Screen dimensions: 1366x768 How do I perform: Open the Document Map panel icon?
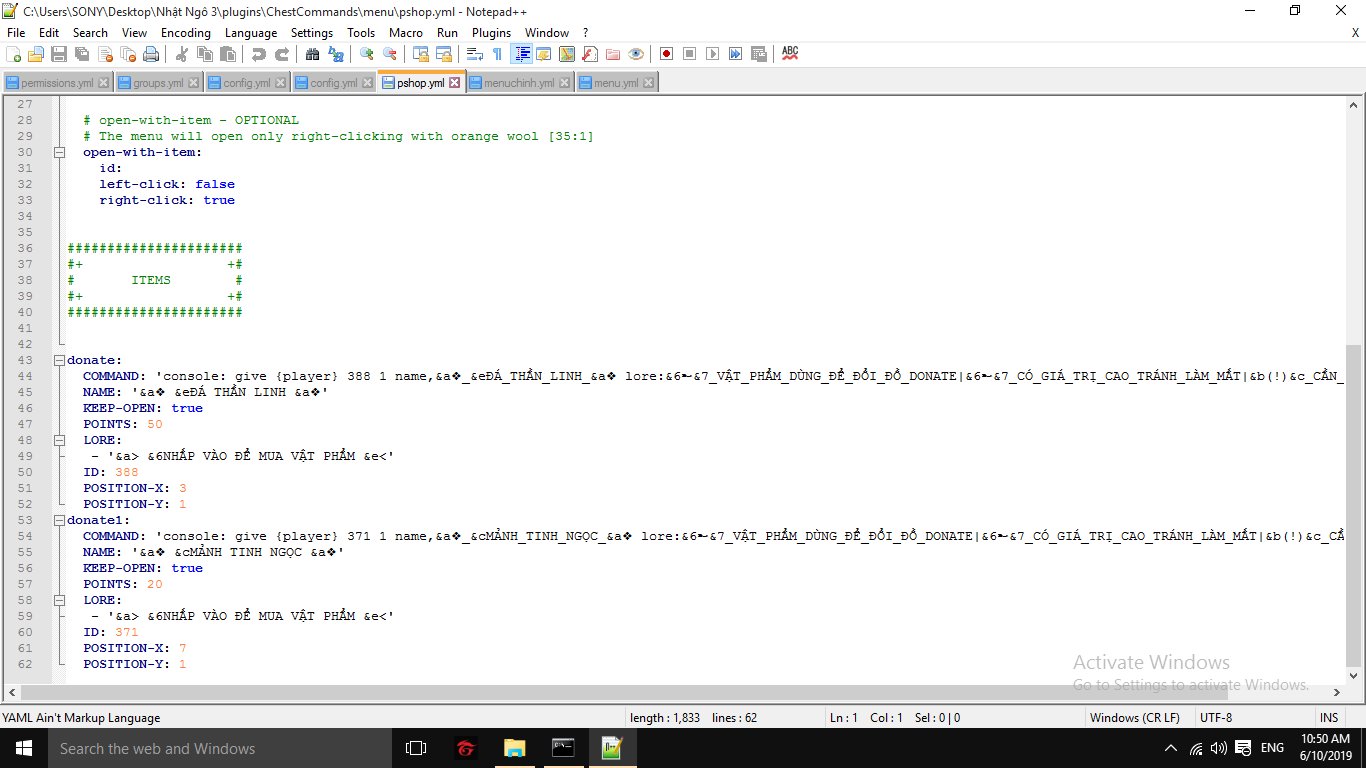567,54
